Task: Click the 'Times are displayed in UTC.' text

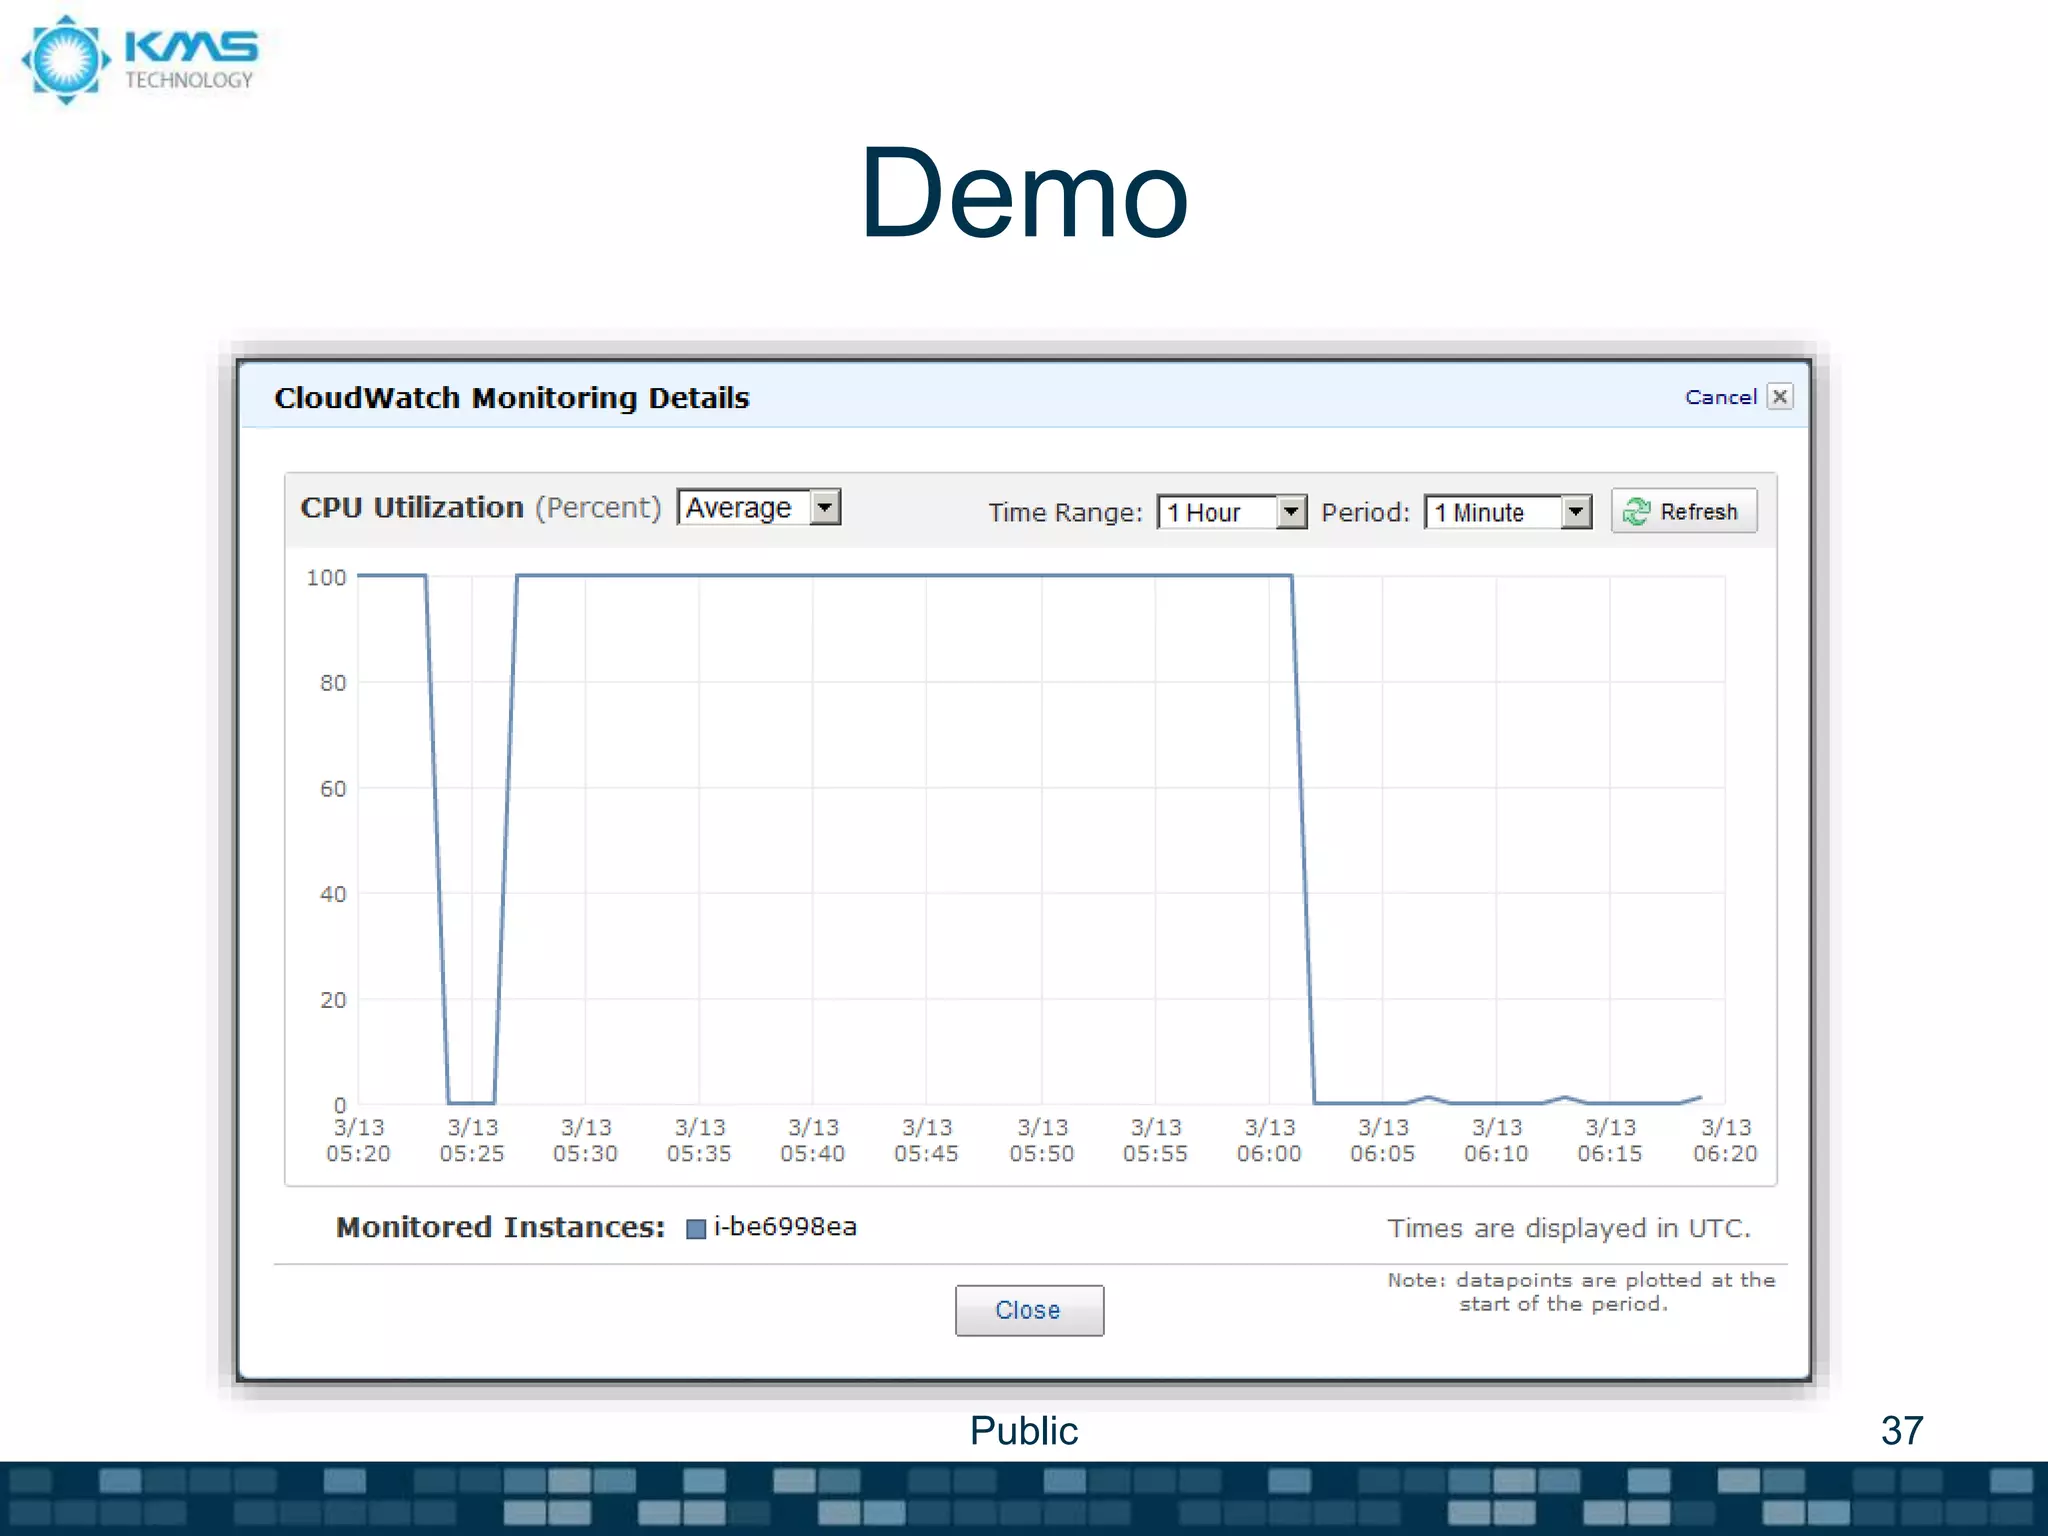Action: (1569, 1228)
